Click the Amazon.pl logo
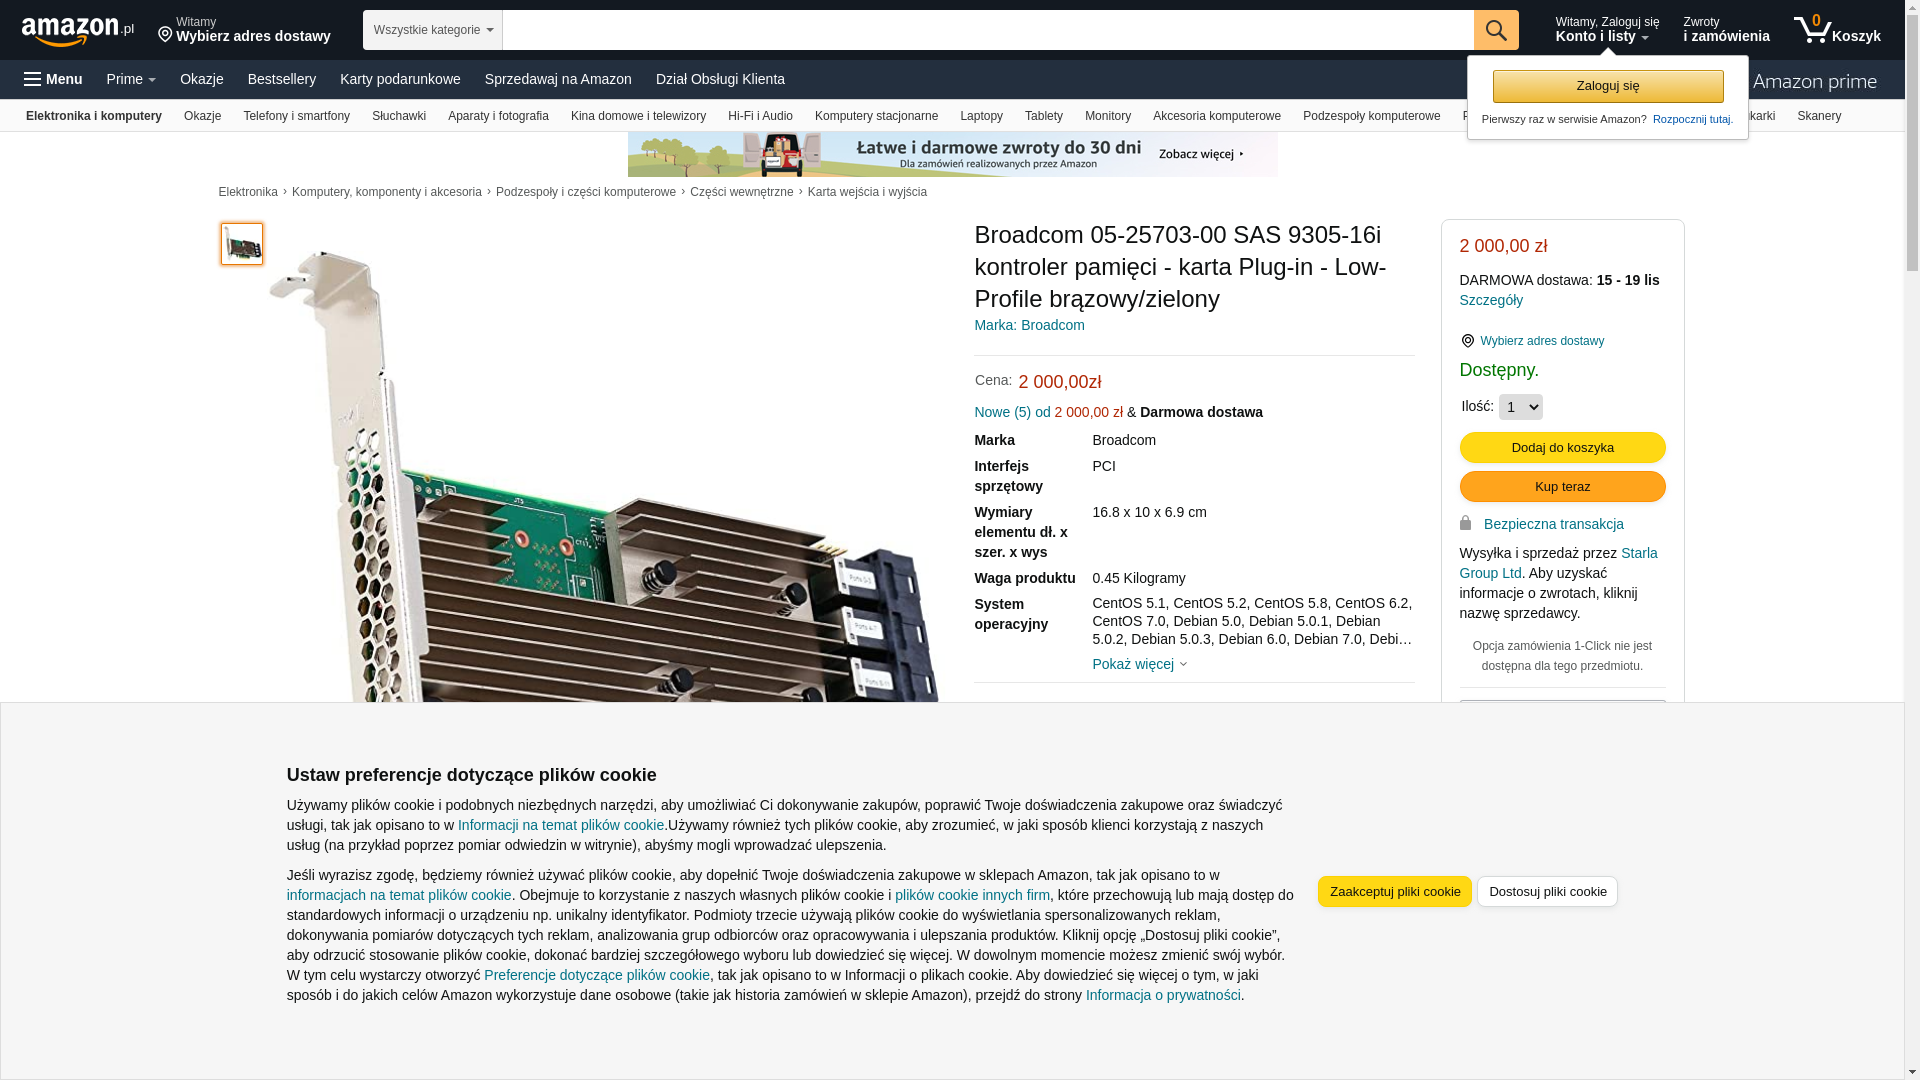Viewport: 1920px width, 1080px height. pyautogui.click(x=78, y=31)
